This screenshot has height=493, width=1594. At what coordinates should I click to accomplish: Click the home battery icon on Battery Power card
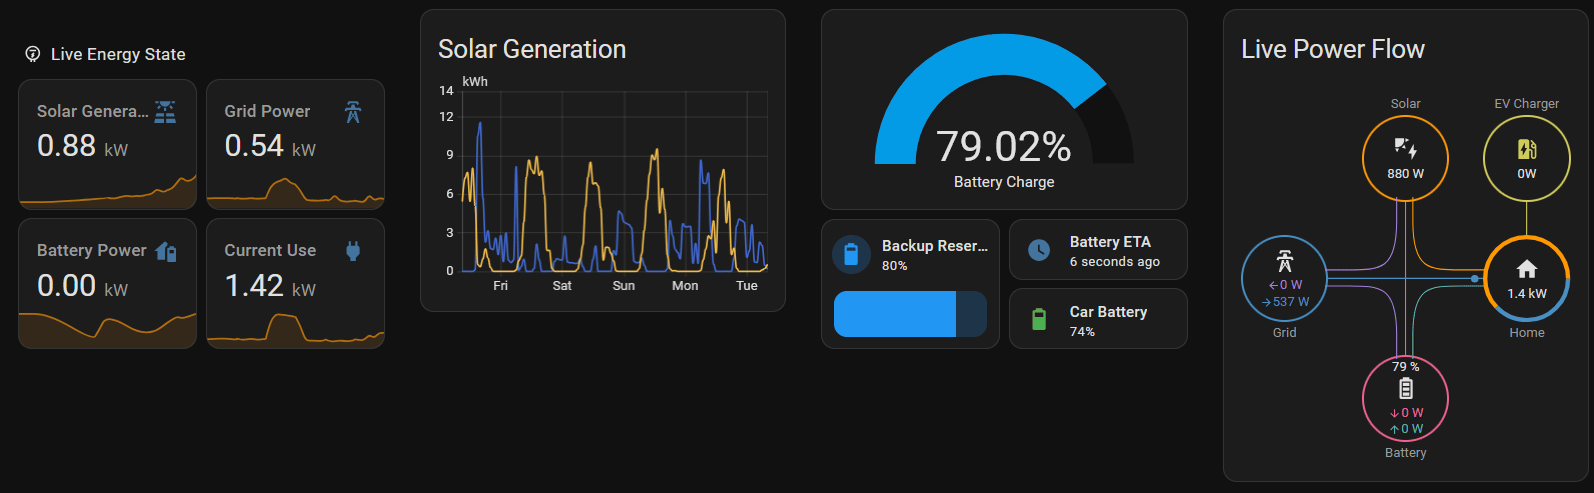166,252
